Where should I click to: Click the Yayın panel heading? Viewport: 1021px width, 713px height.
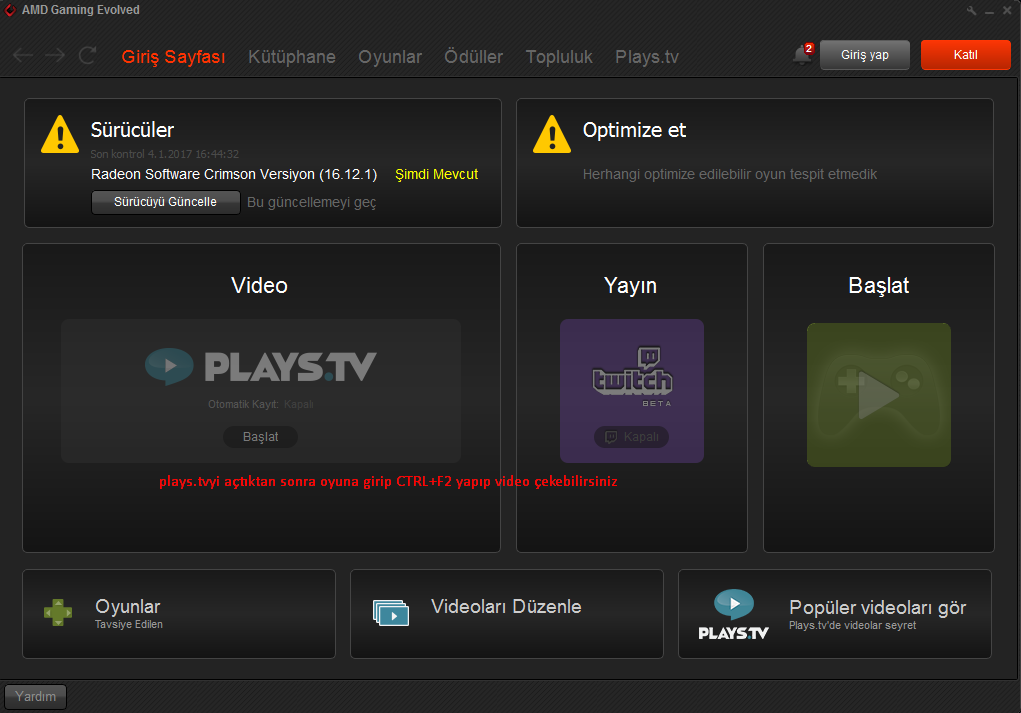click(630, 285)
